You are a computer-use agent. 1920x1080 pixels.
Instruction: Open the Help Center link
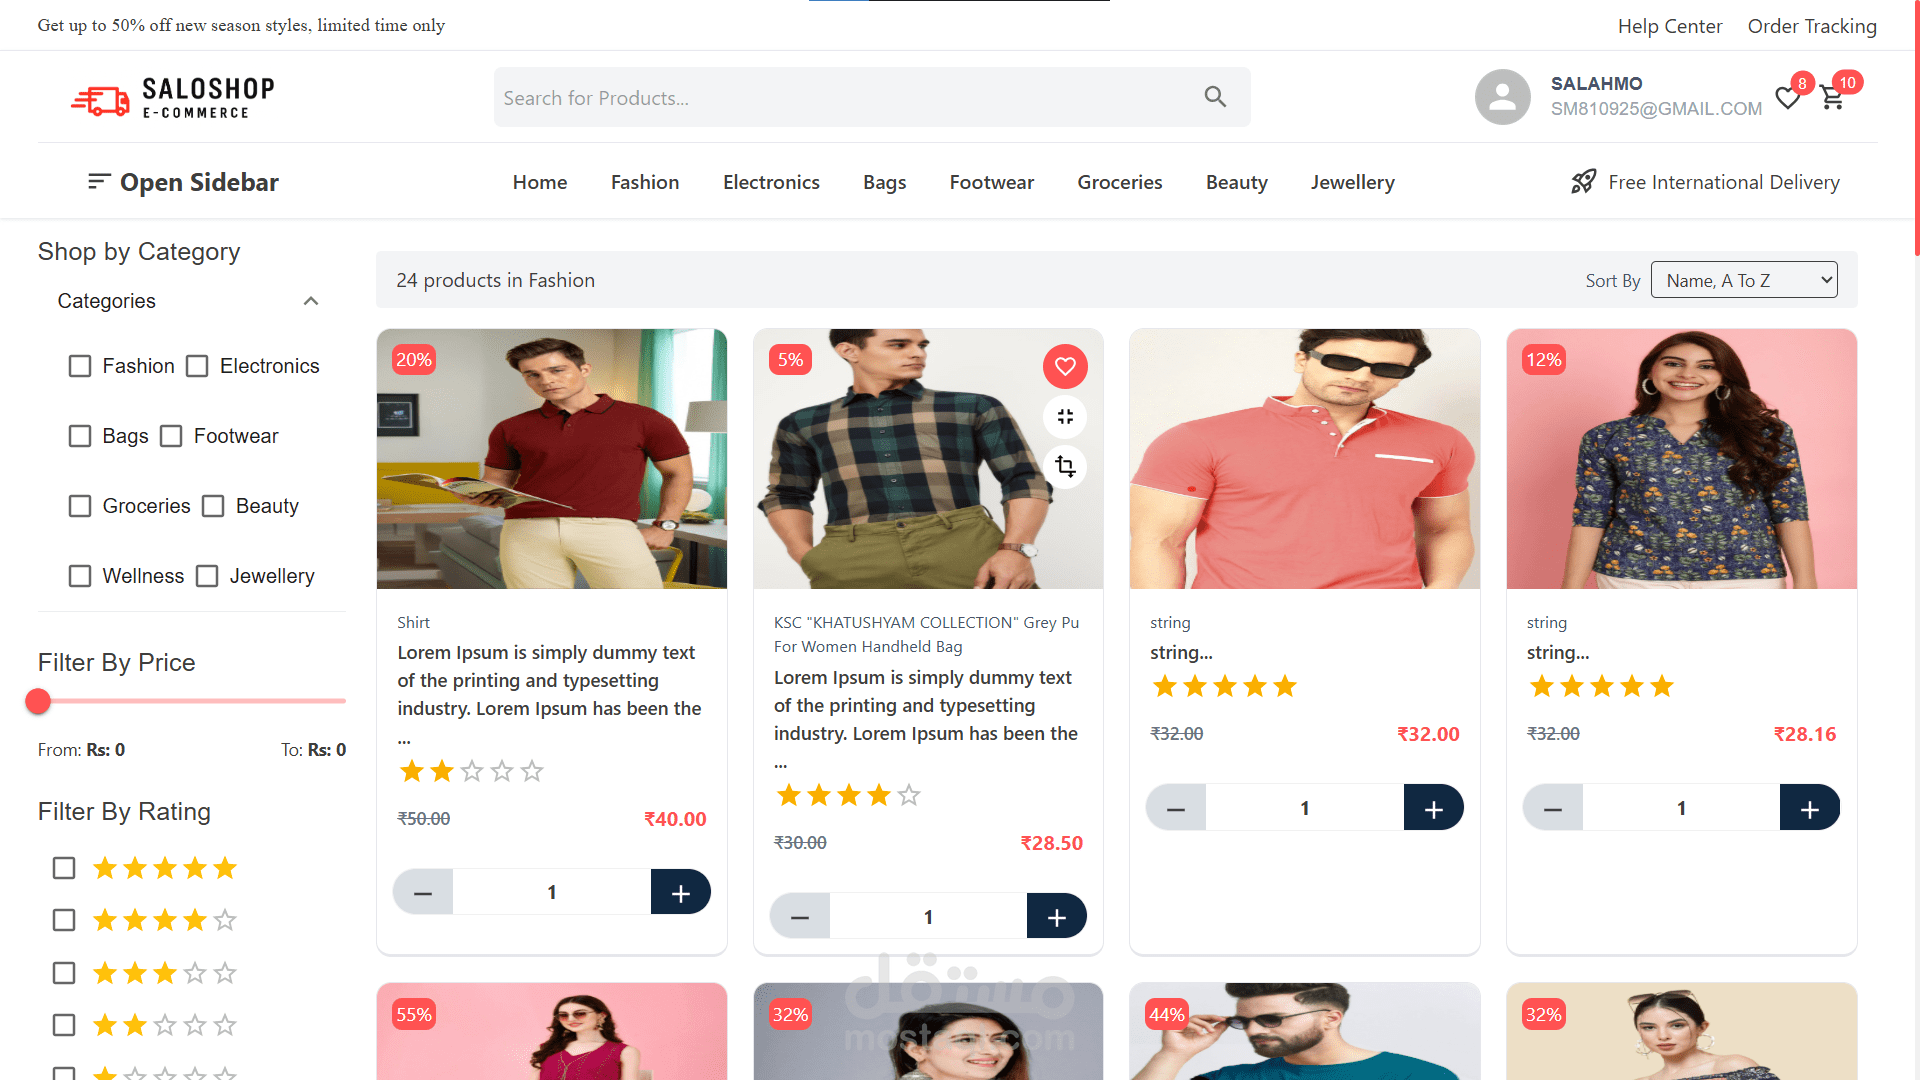pos(1669,26)
